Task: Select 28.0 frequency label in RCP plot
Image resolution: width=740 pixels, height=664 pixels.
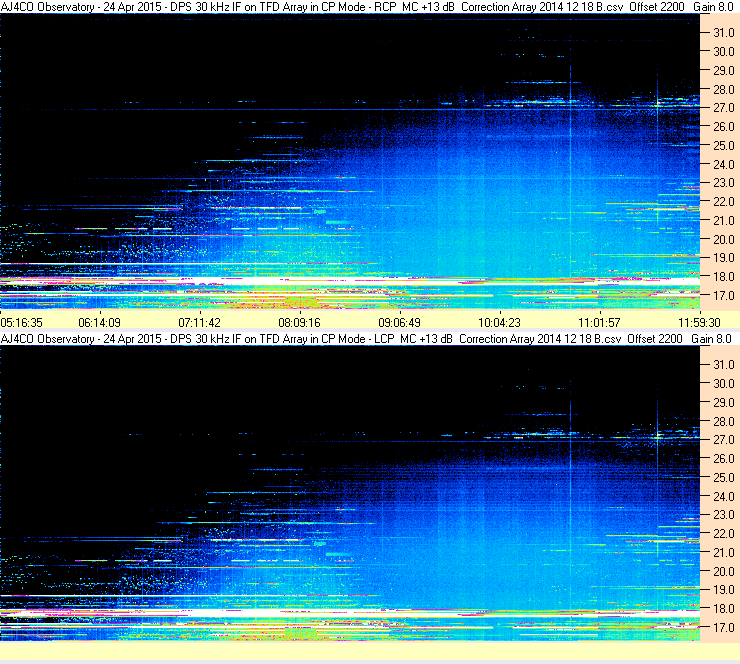Action: click(x=724, y=90)
